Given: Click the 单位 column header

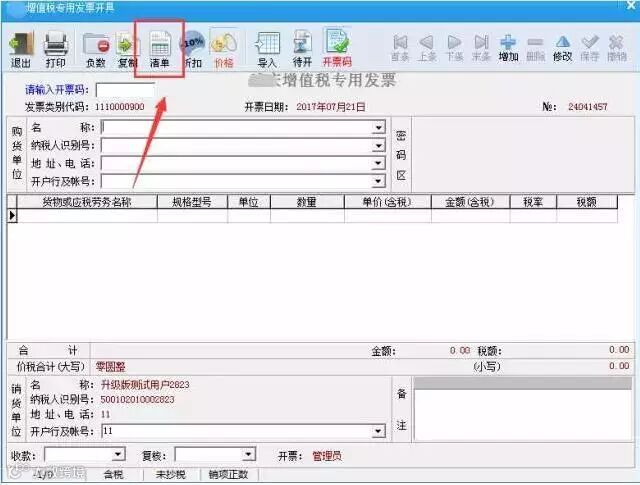Looking at the screenshot, I should (249, 202).
